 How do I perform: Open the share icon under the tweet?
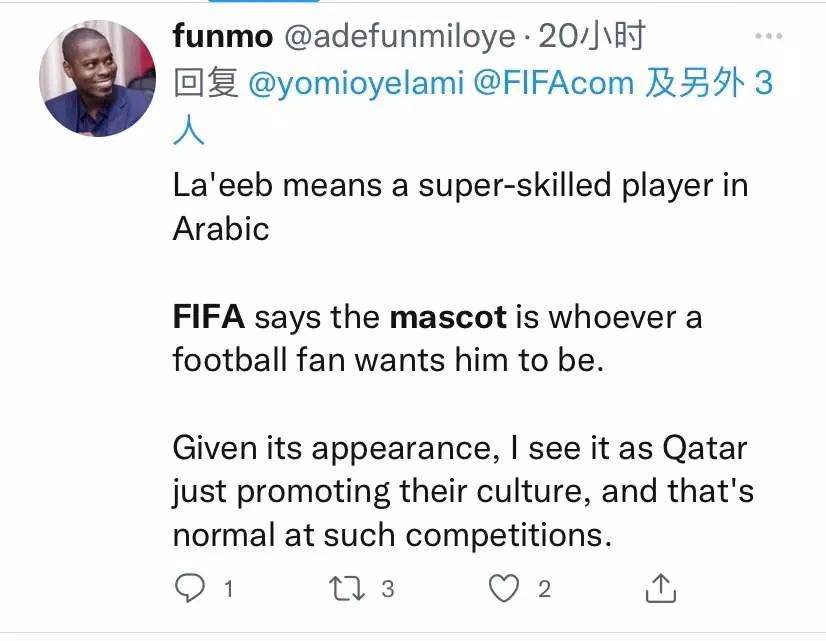click(661, 588)
